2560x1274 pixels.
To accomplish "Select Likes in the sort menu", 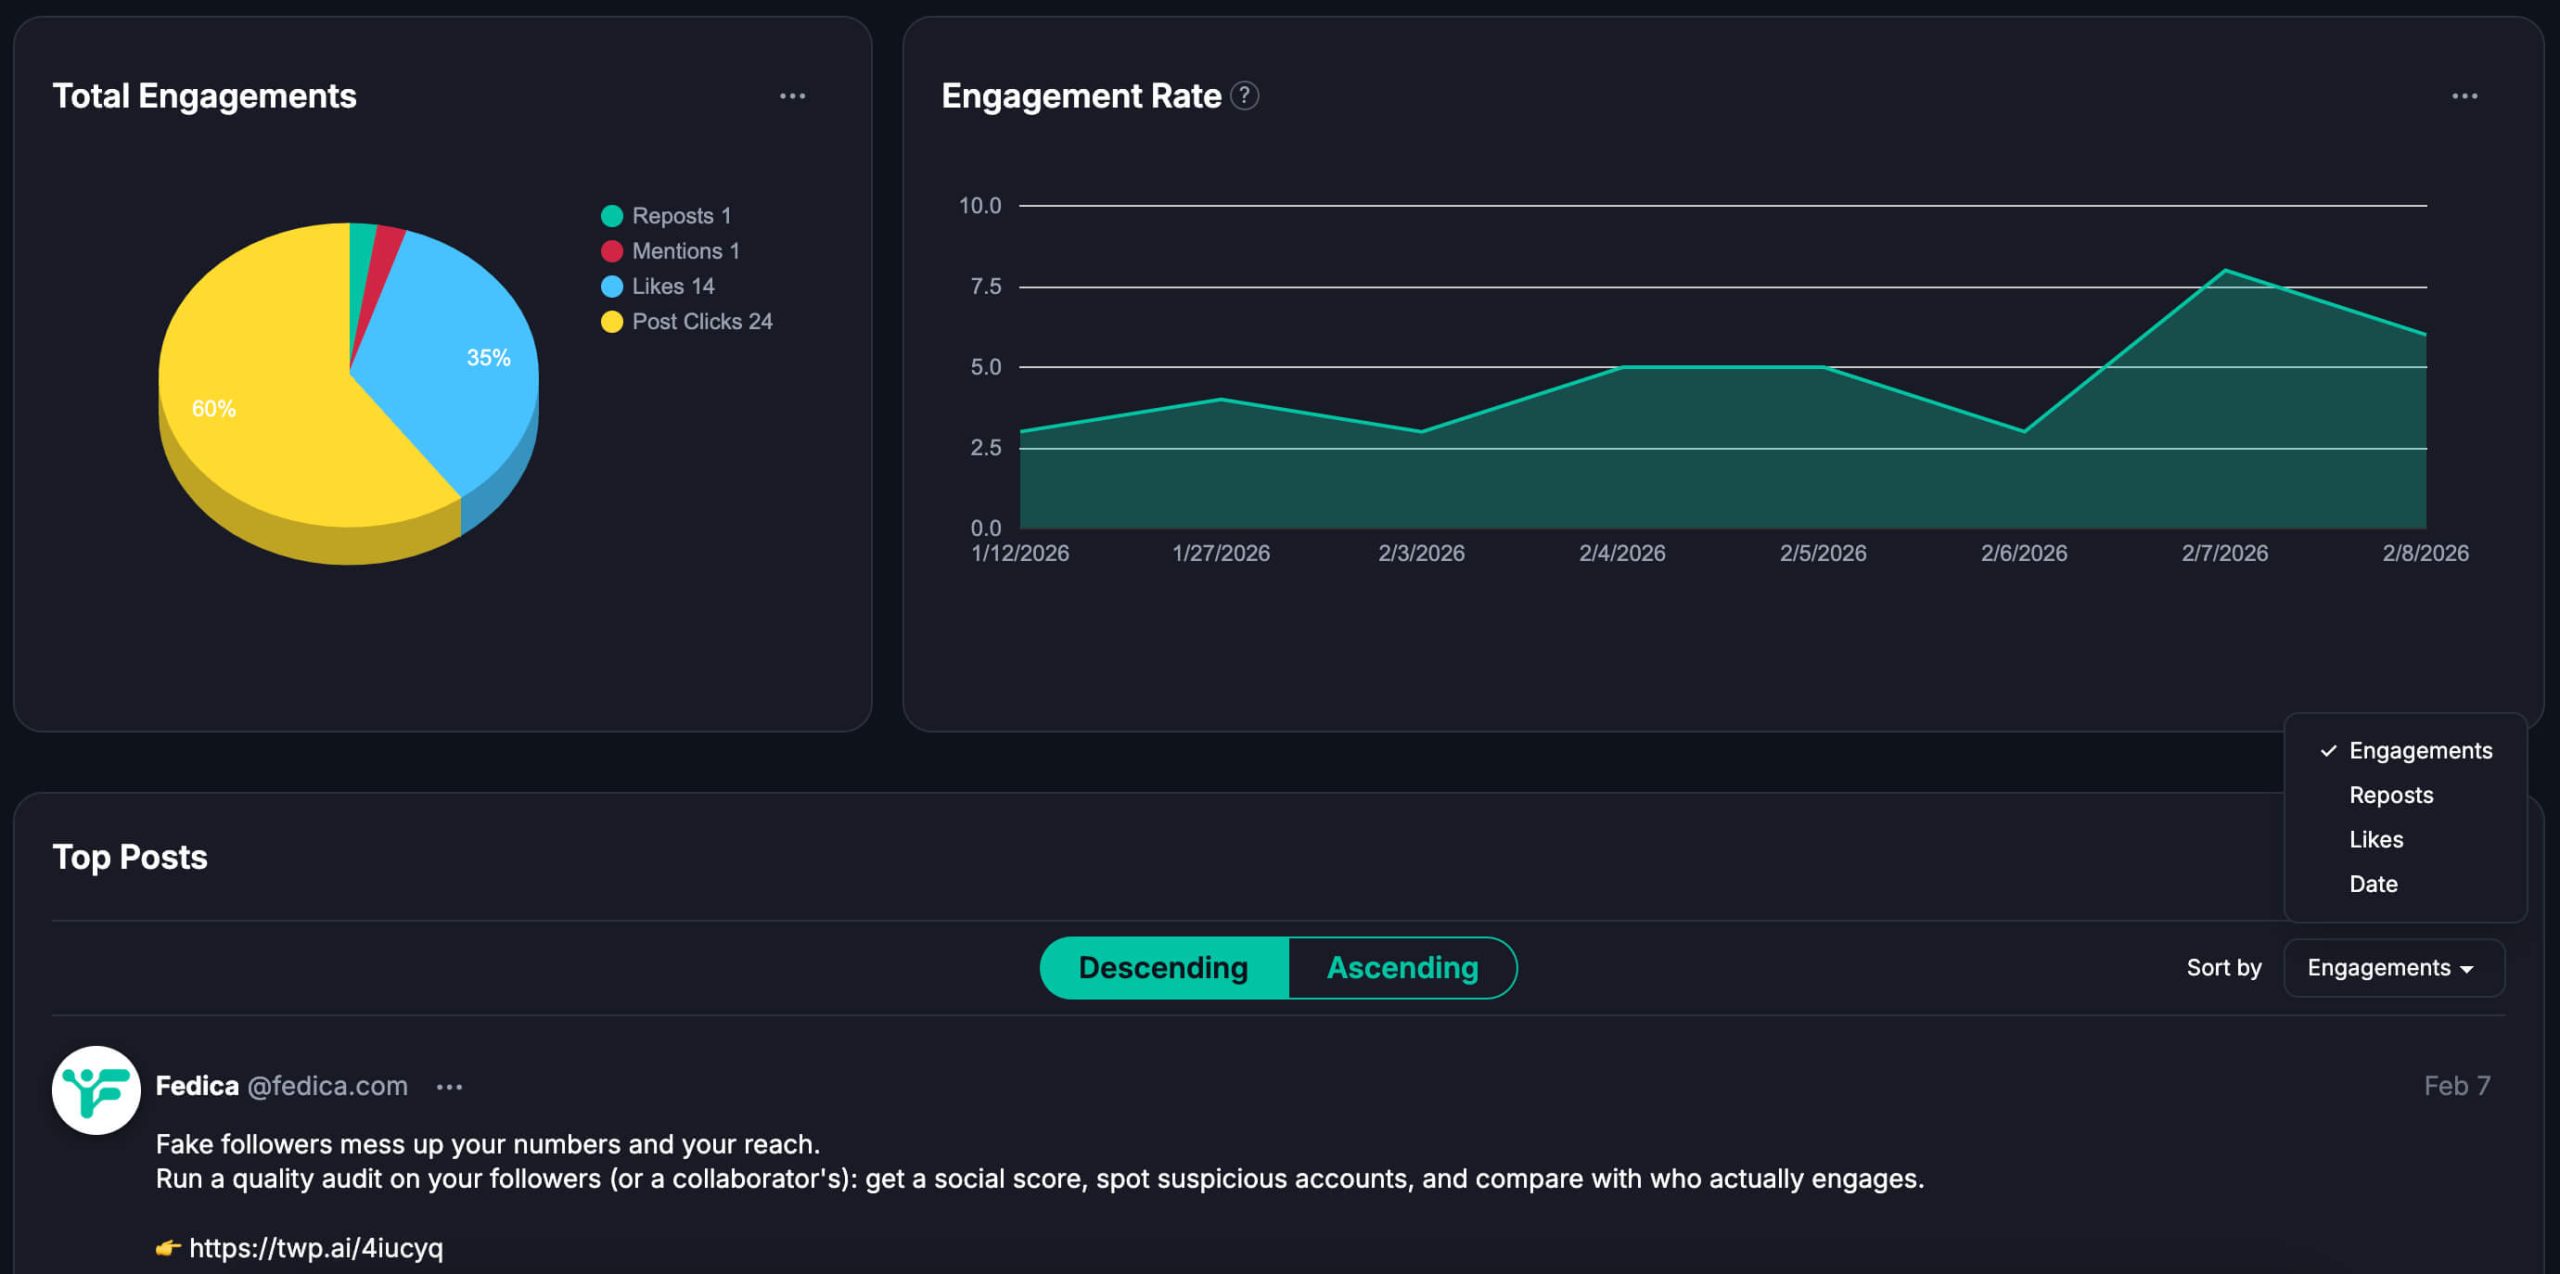I will pos(2375,839).
